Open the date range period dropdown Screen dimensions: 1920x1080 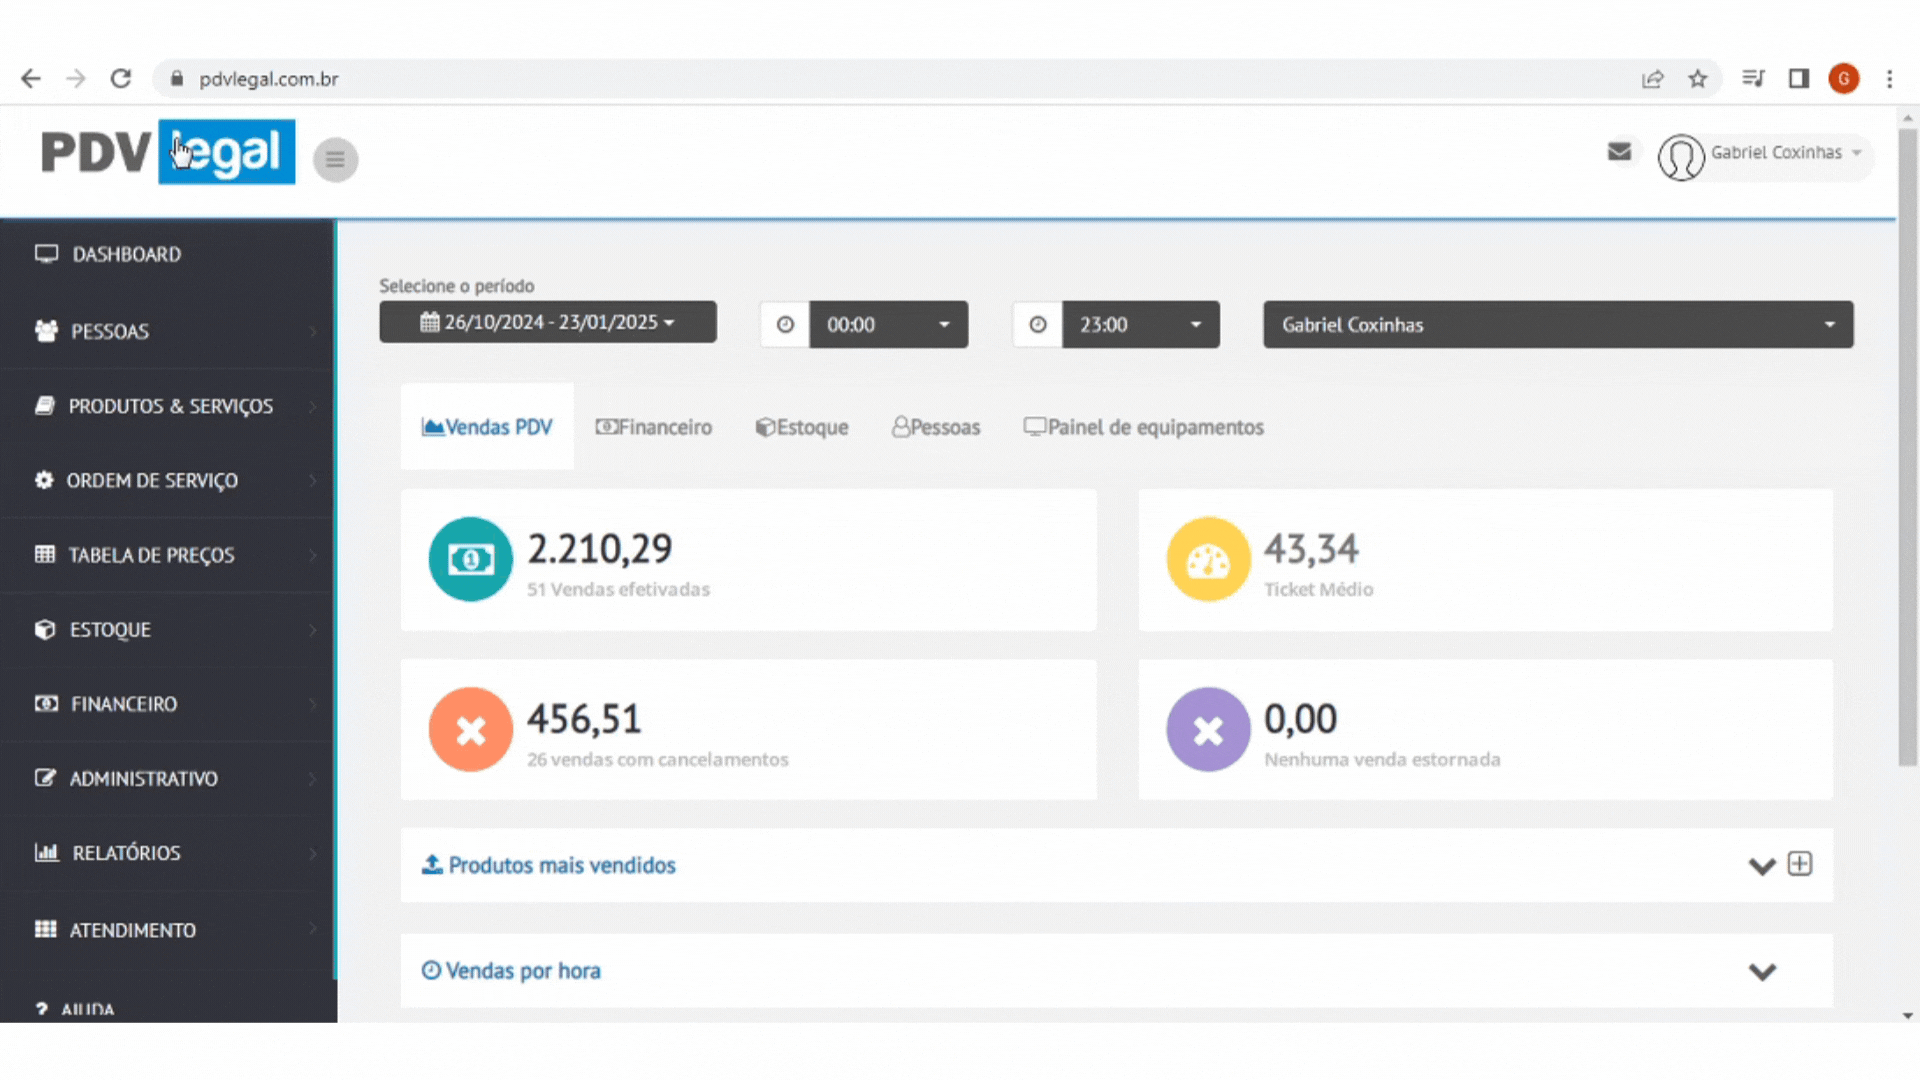coord(547,323)
